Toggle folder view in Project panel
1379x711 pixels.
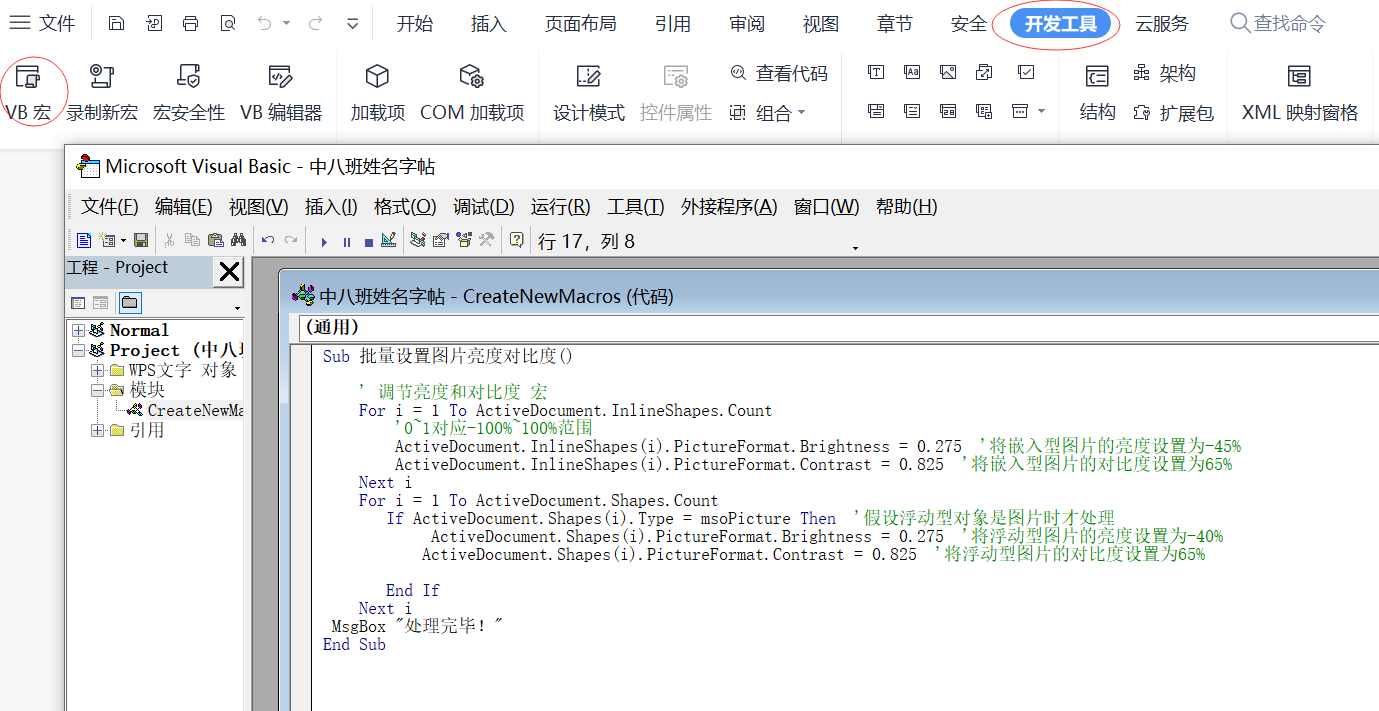[x=129, y=302]
